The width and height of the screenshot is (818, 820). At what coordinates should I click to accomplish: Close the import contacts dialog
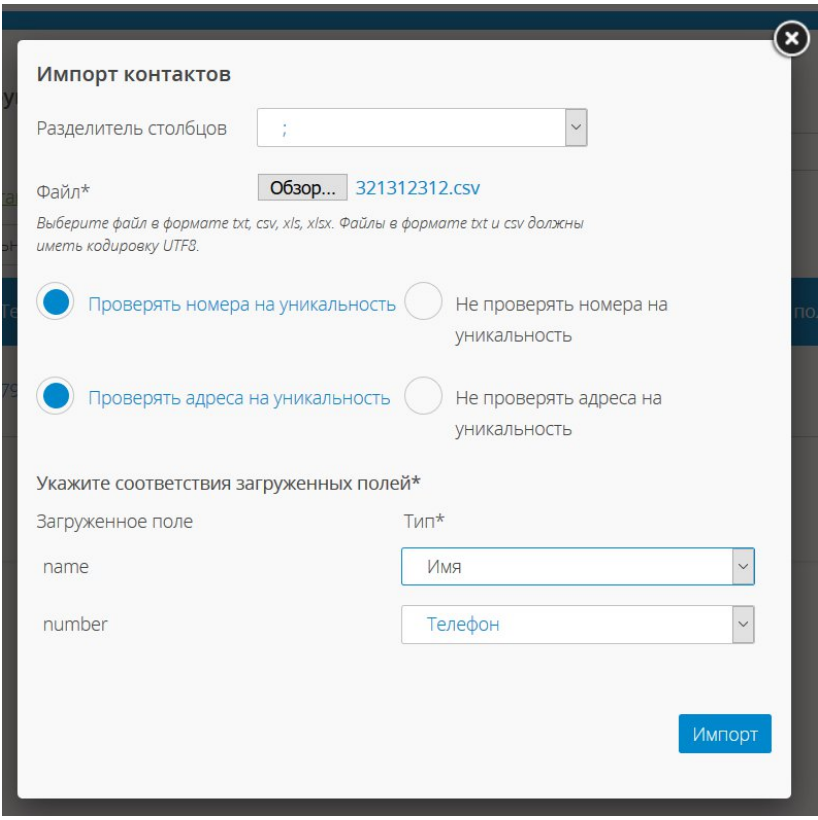tap(791, 40)
